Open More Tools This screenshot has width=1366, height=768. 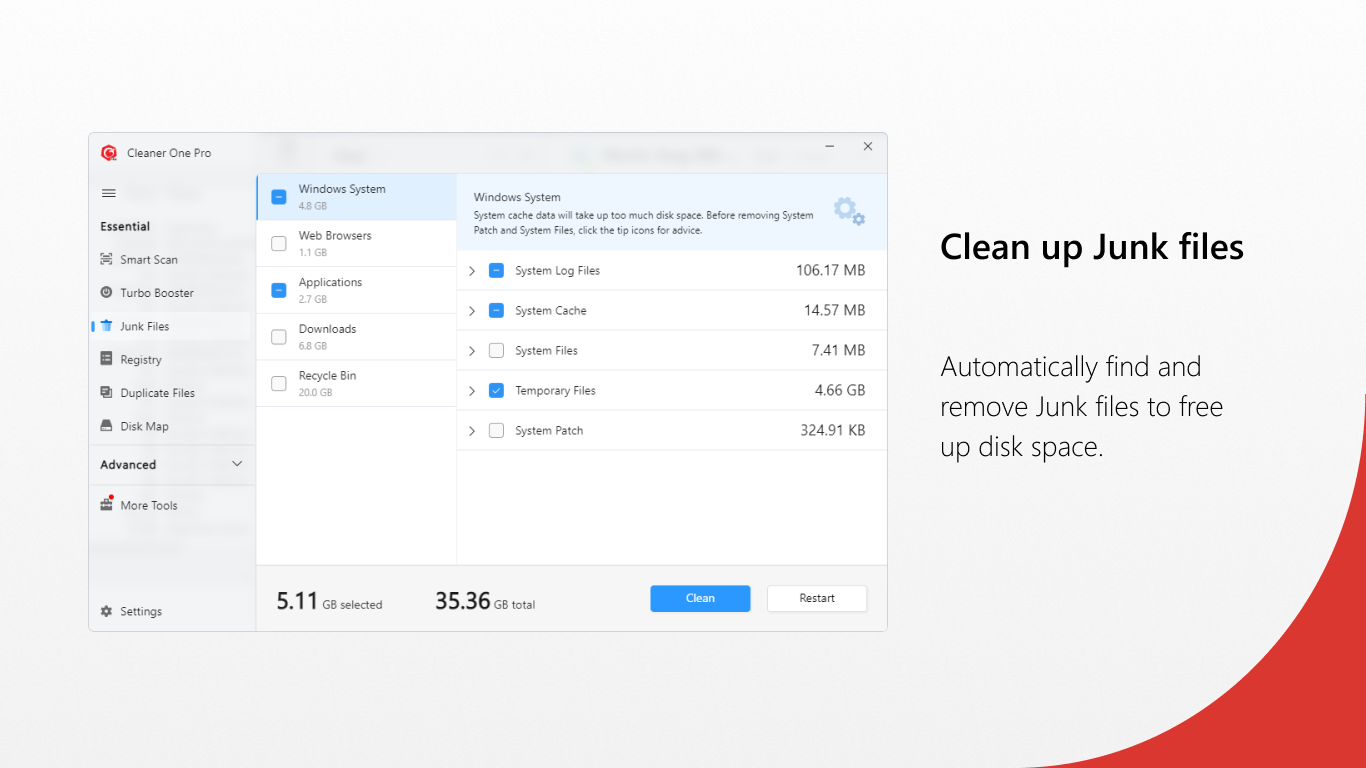point(149,505)
